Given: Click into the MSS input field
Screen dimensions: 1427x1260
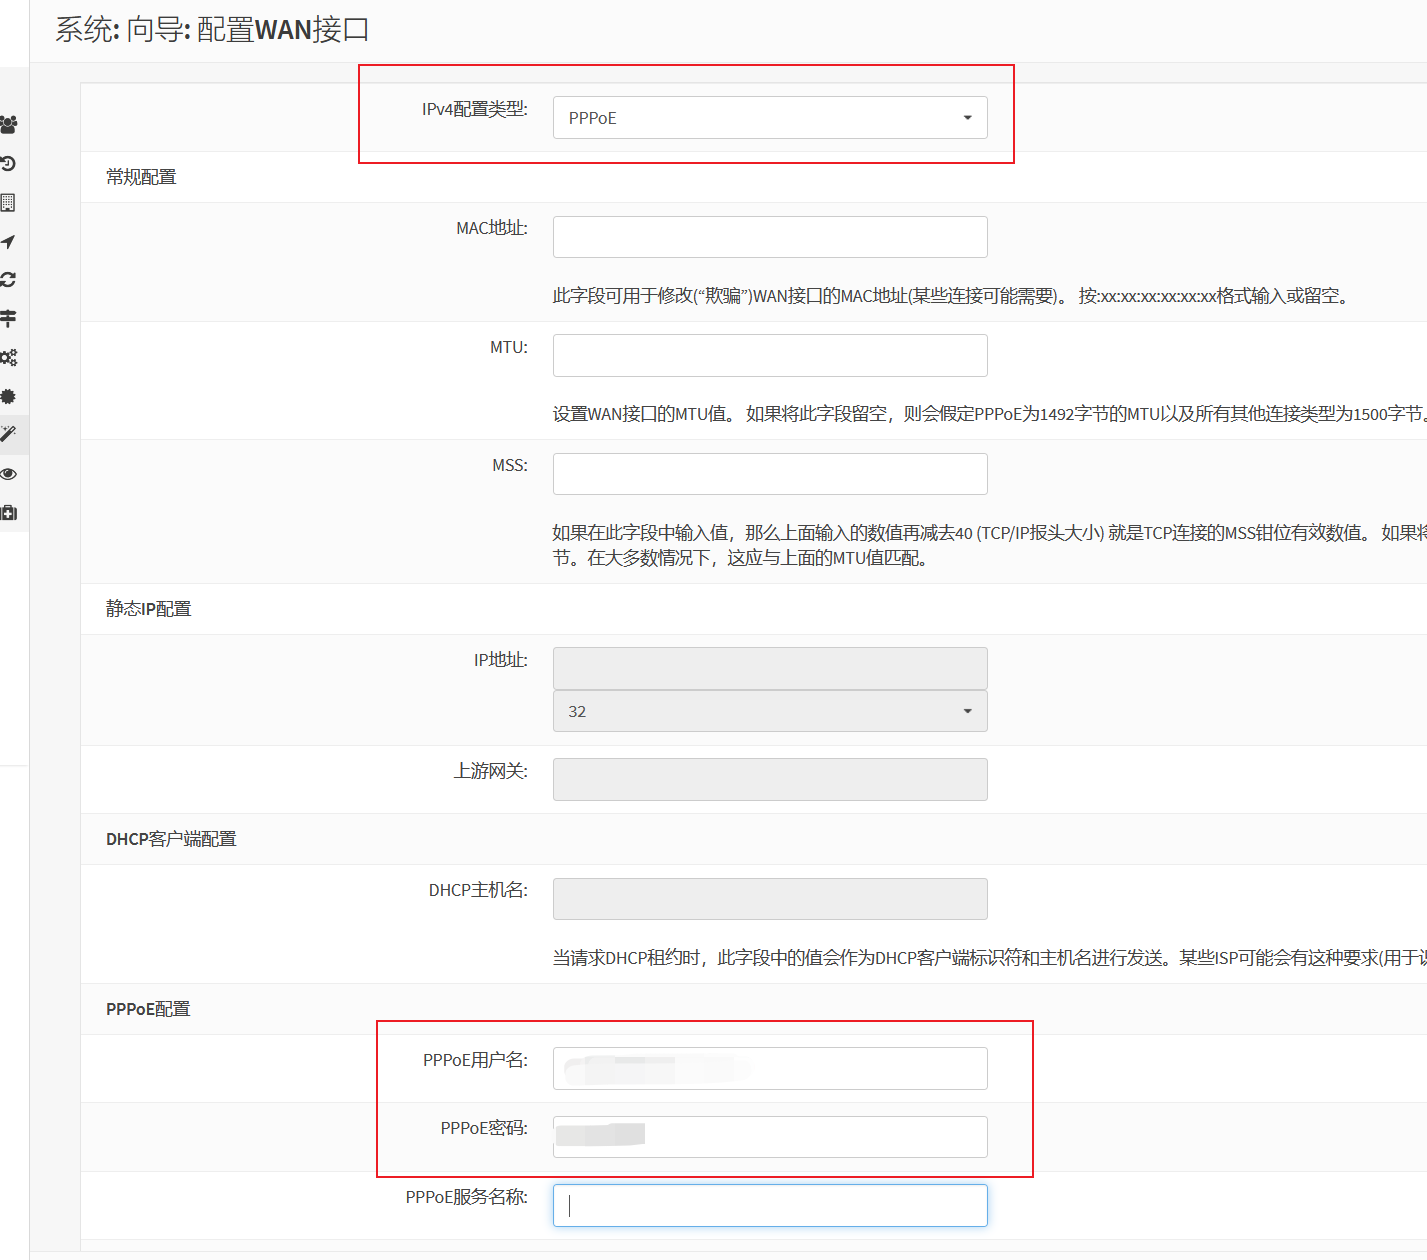Looking at the screenshot, I should [x=770, y=474].
